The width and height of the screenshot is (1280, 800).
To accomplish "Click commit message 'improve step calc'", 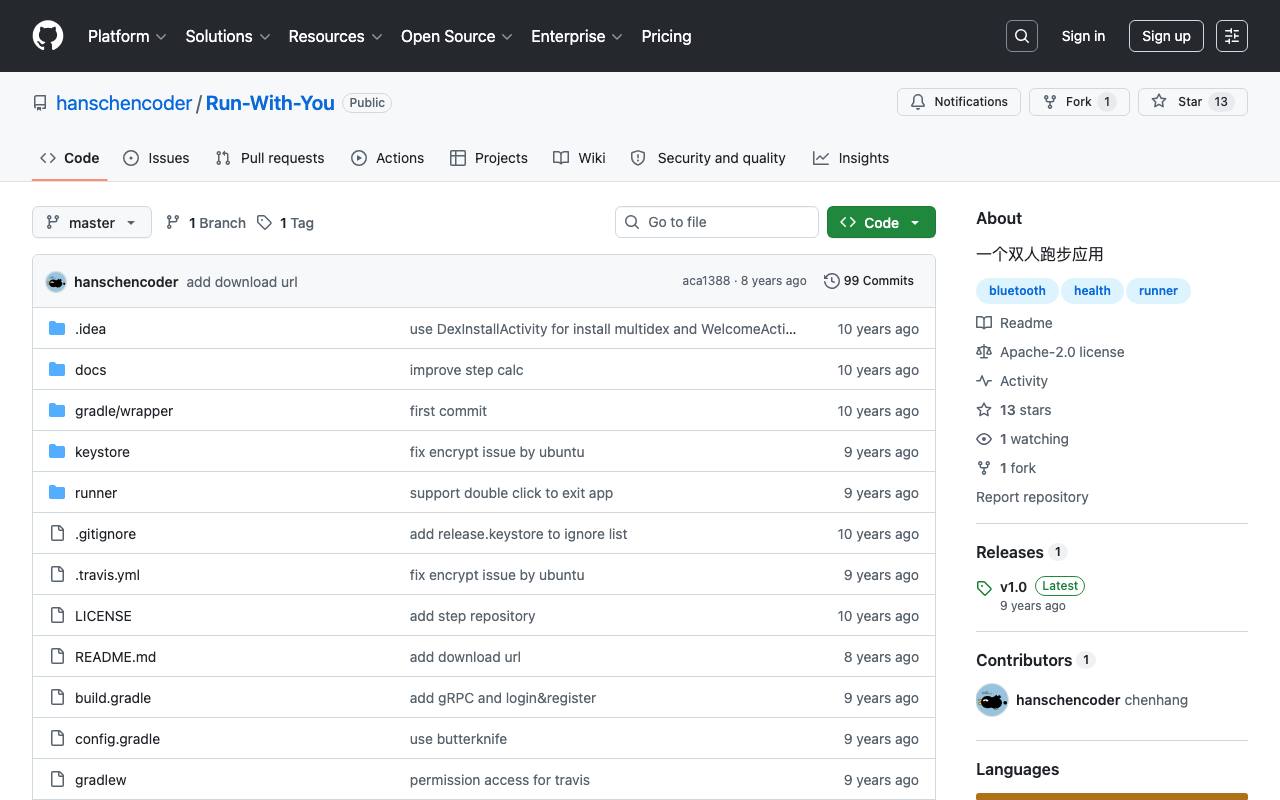I will pos(466,370).
